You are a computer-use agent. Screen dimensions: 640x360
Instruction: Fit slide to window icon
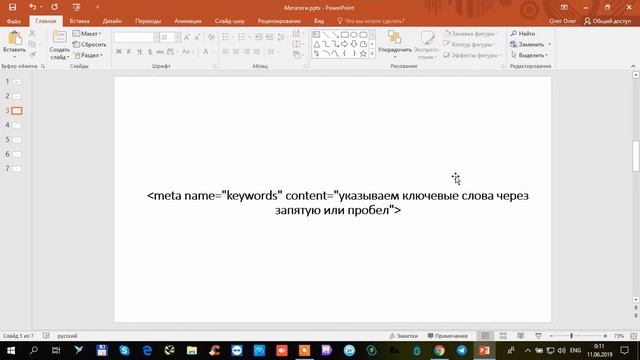pyautogui.click(x=633, y=336)
